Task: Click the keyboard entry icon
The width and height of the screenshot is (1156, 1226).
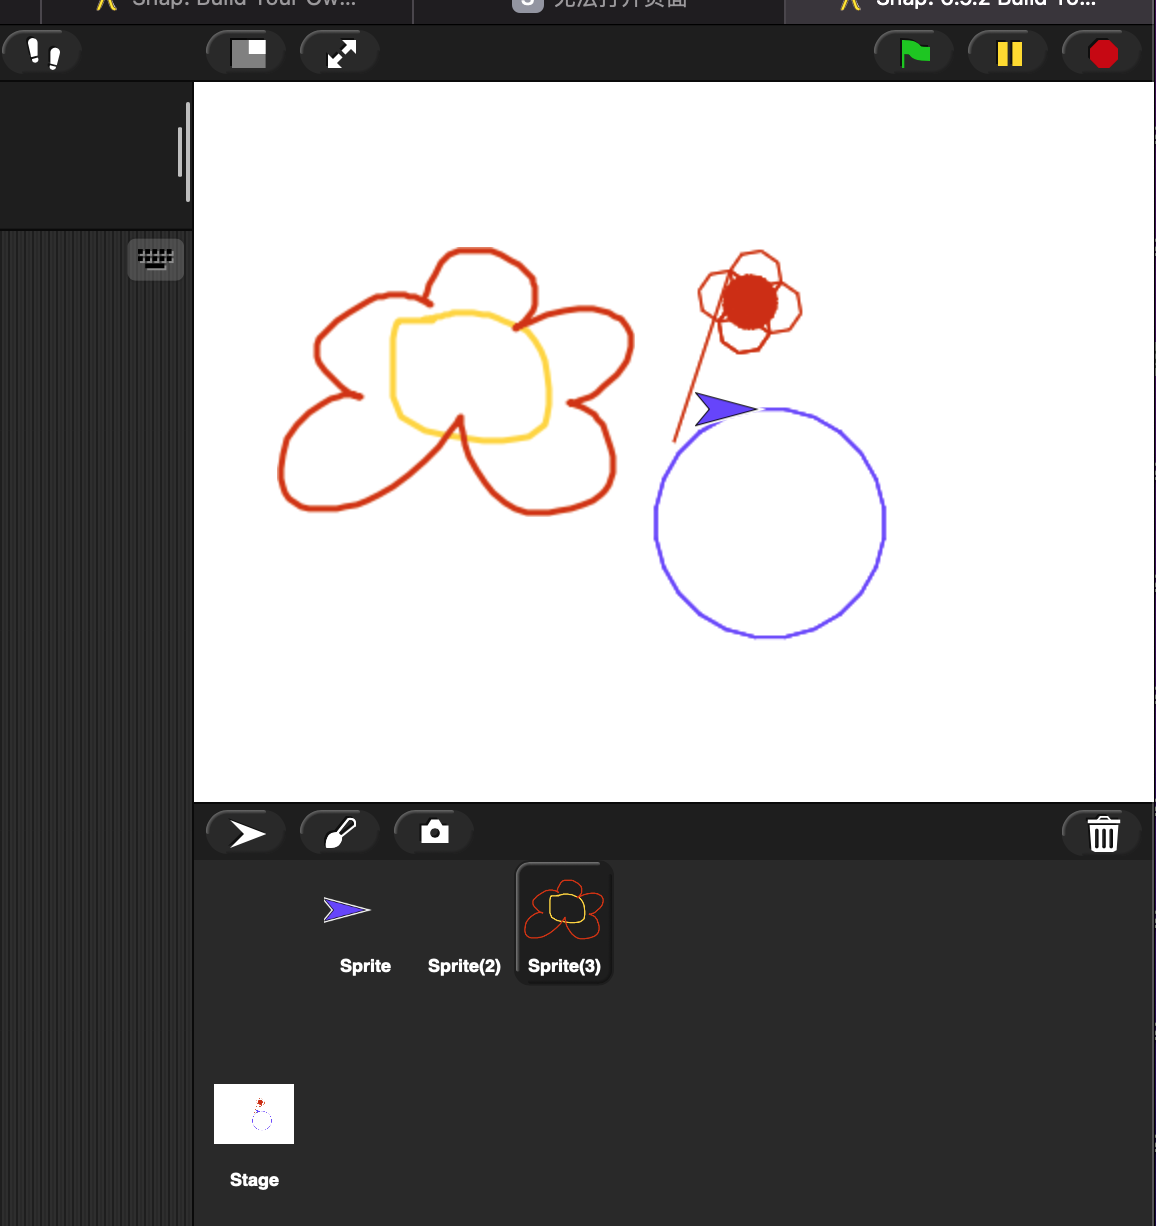Action: tap(155, 259)
